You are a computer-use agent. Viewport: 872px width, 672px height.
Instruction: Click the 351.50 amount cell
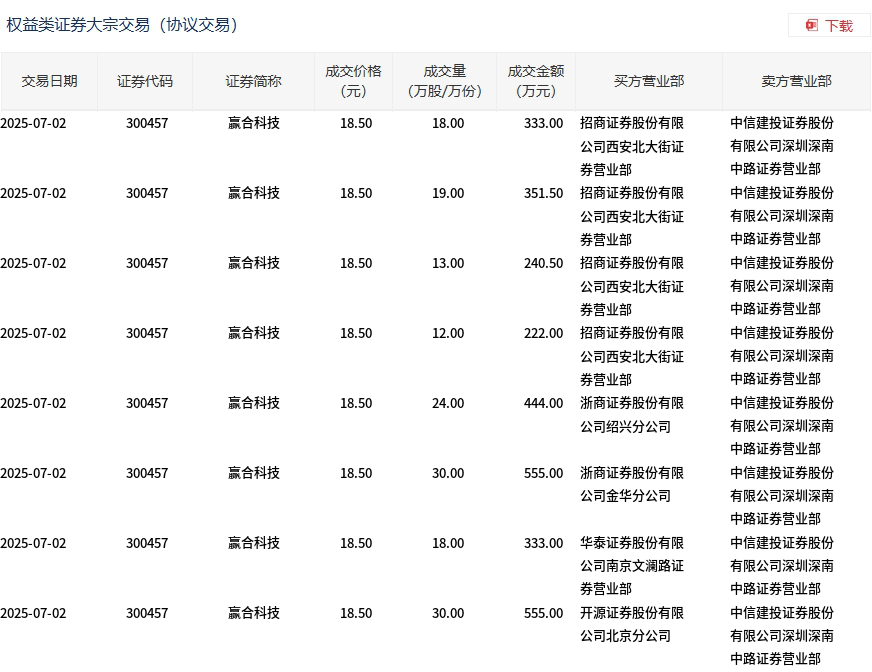(543, 193)
